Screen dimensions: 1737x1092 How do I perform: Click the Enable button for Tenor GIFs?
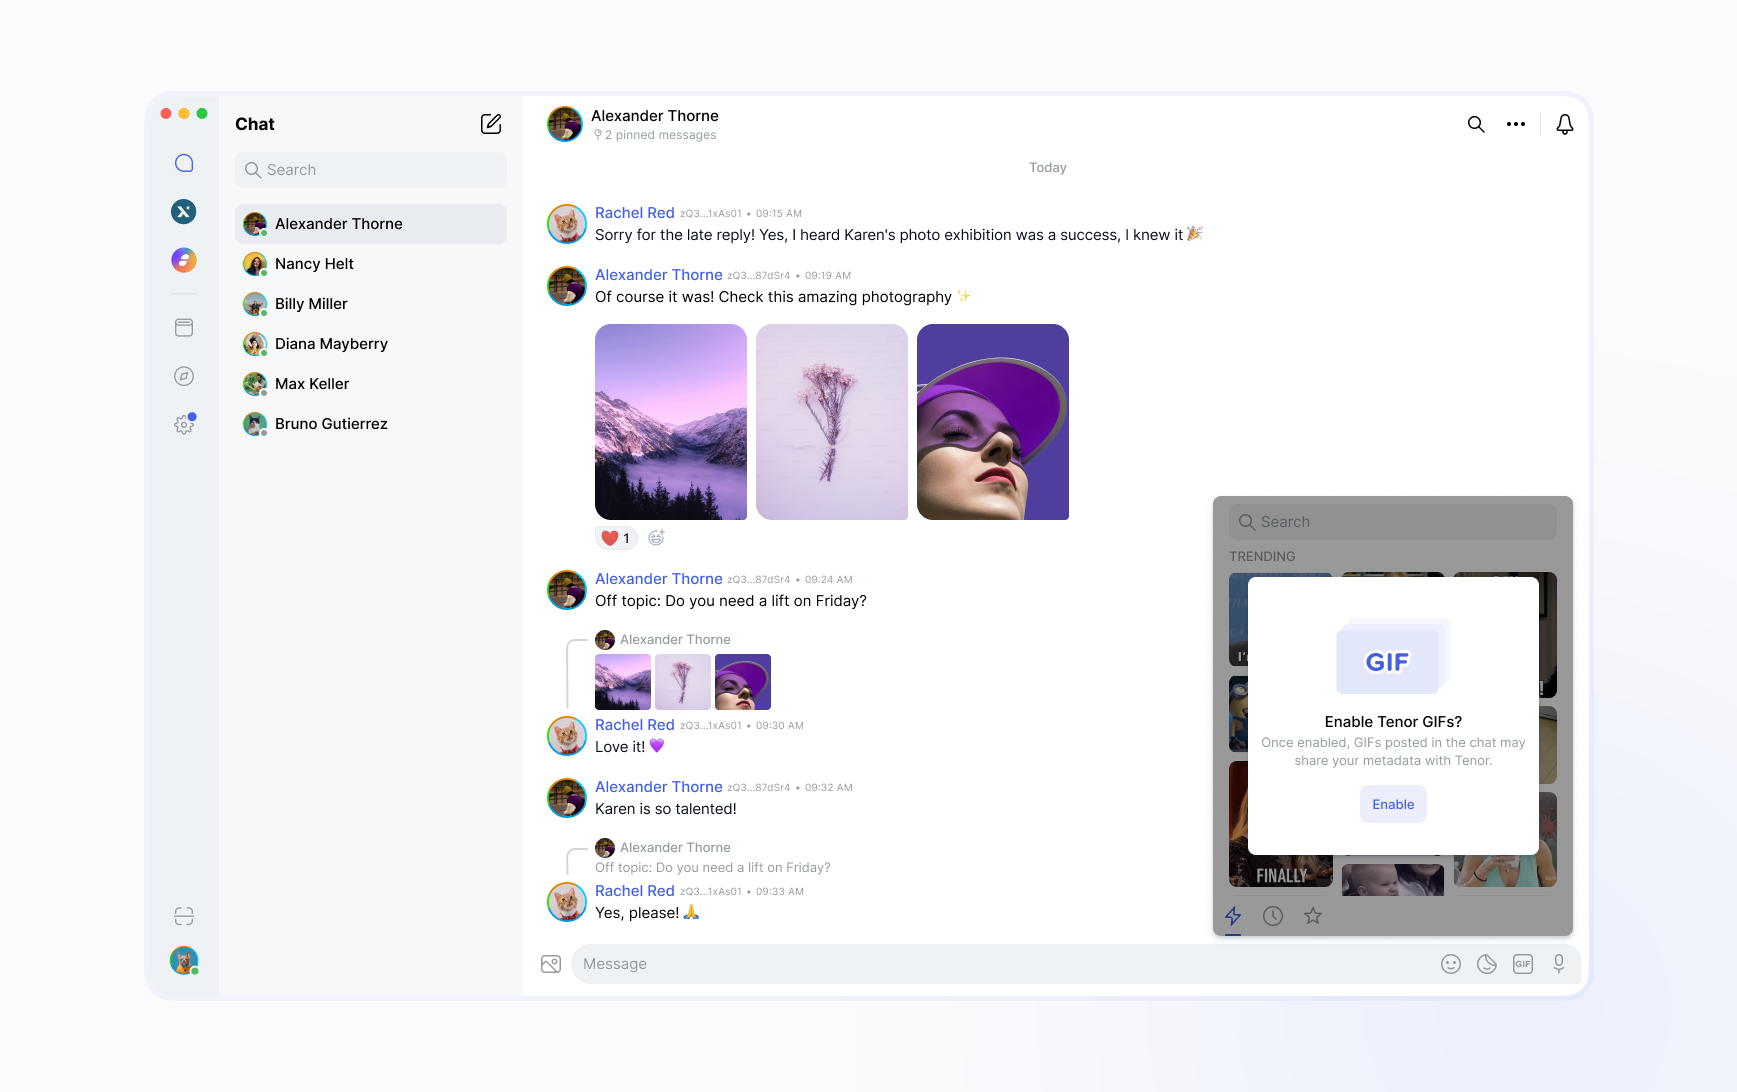tap(1393, 804)
